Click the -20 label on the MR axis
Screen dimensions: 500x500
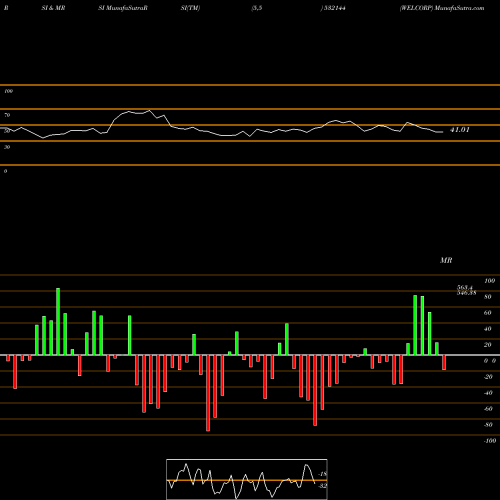pos(488,377)
